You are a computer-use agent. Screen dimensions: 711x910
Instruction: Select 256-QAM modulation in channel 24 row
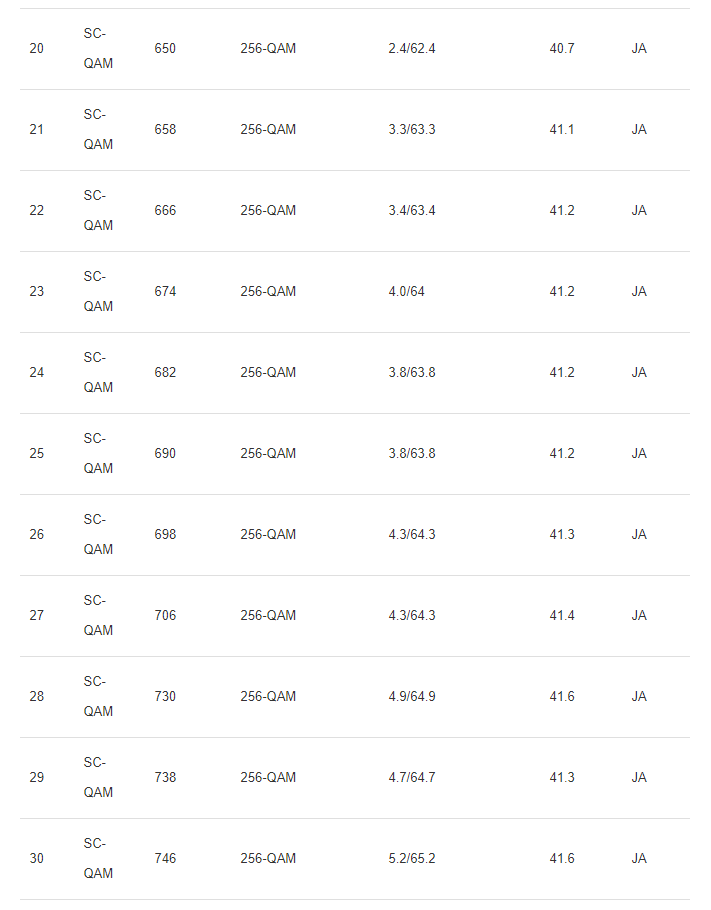(x=268, y=373)
